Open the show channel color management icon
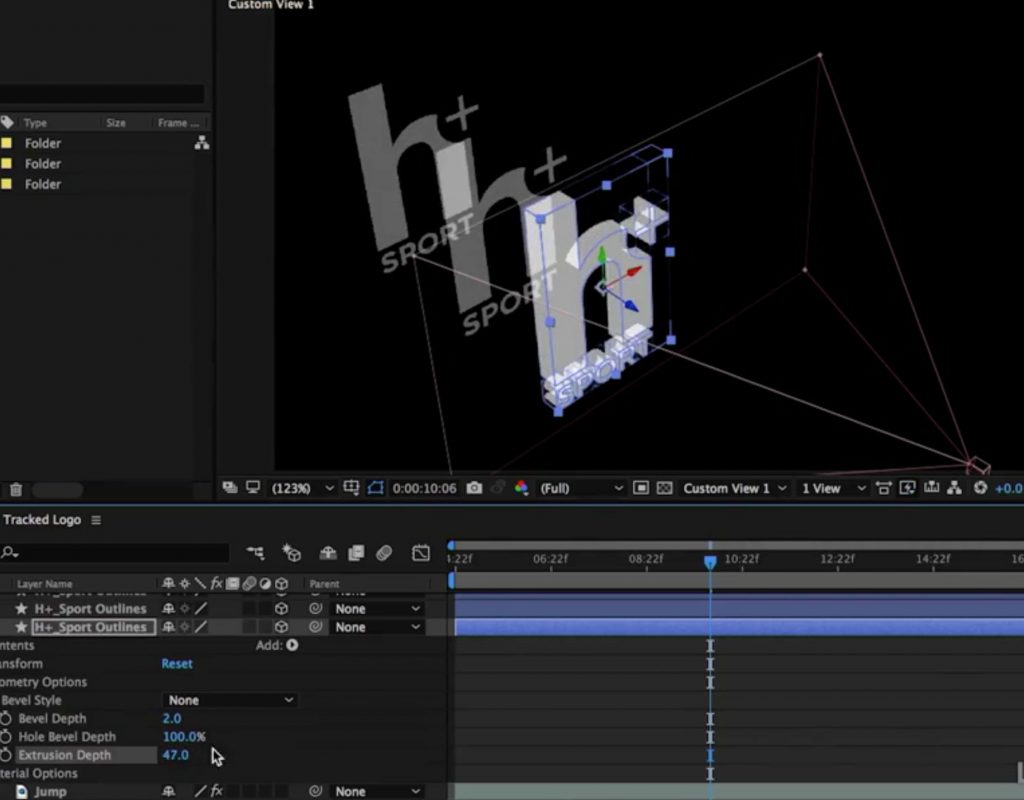The width and height of the screenshot is (1024, 800). (x=521, y=488)
